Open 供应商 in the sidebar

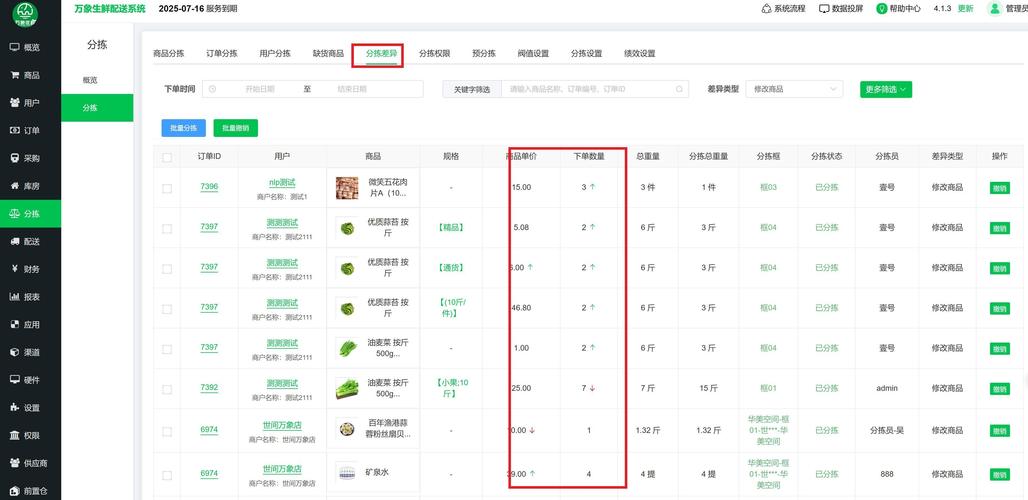coord(30,463)
